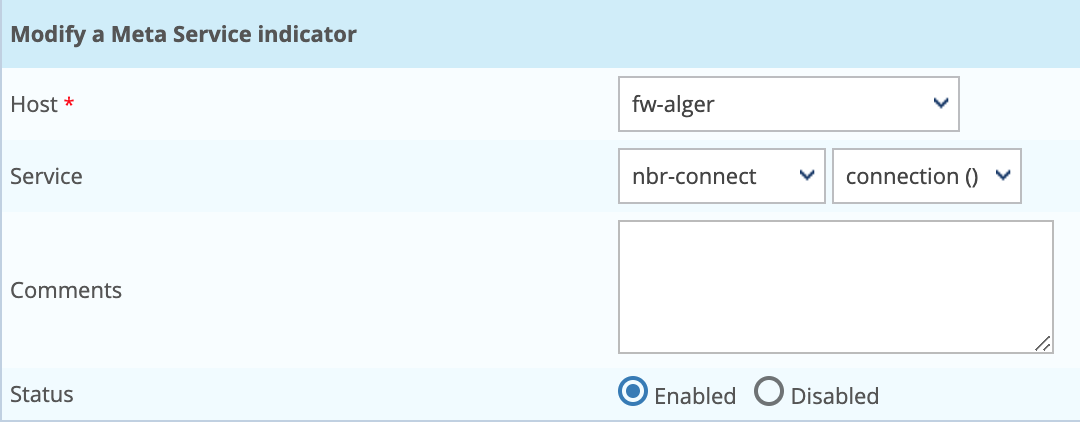Click the Disabled status label text
Image resolution: width=1080 pixels, height=422 pixels.
835,395
